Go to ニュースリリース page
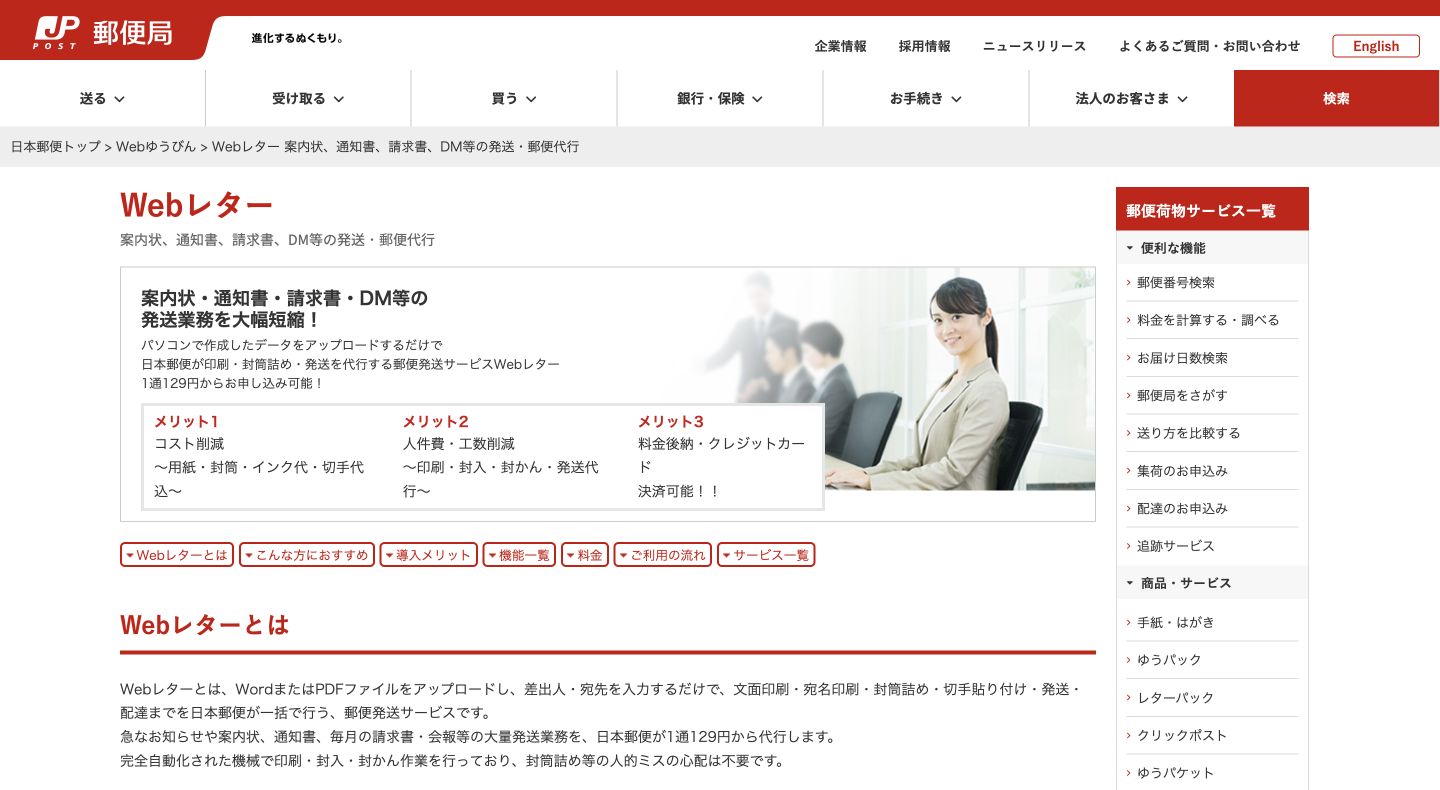The width and height of the screenshot is (1440, 790). [1034, 46]
